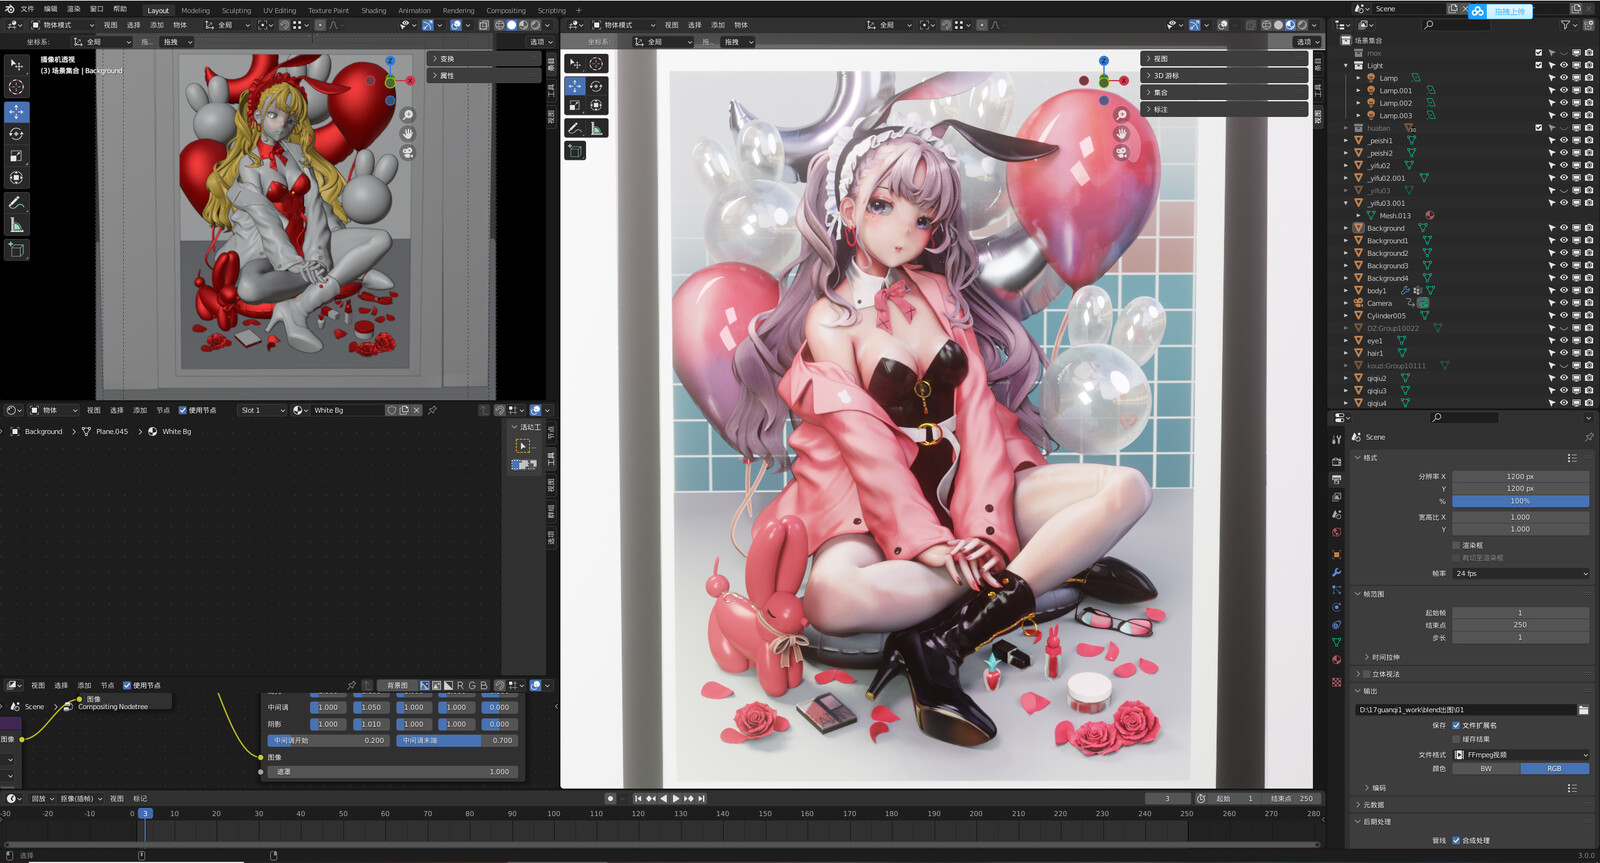Switch to the Modeling workspace tab

tap(196, 11)
